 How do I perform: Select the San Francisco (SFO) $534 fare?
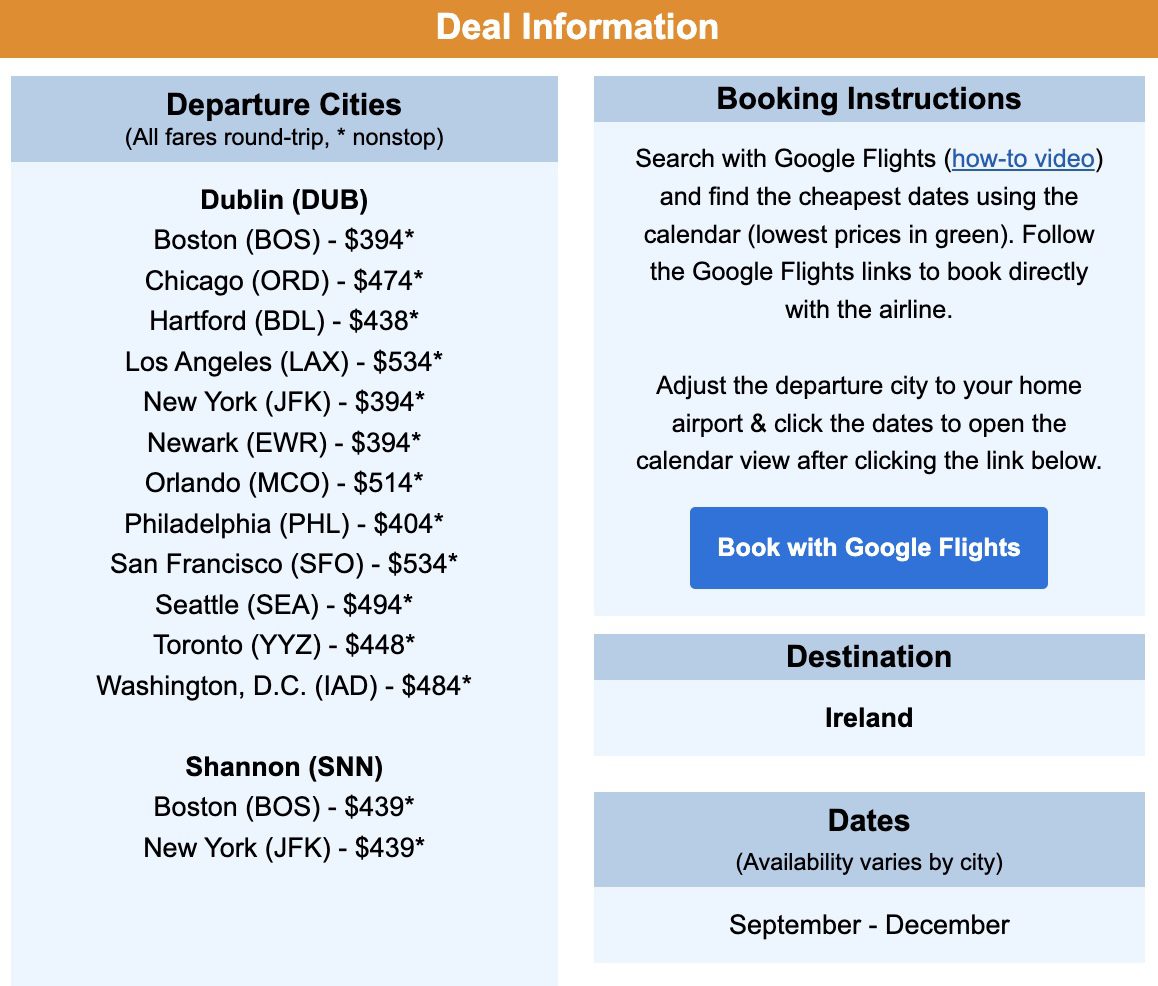[x=284, y=564]
